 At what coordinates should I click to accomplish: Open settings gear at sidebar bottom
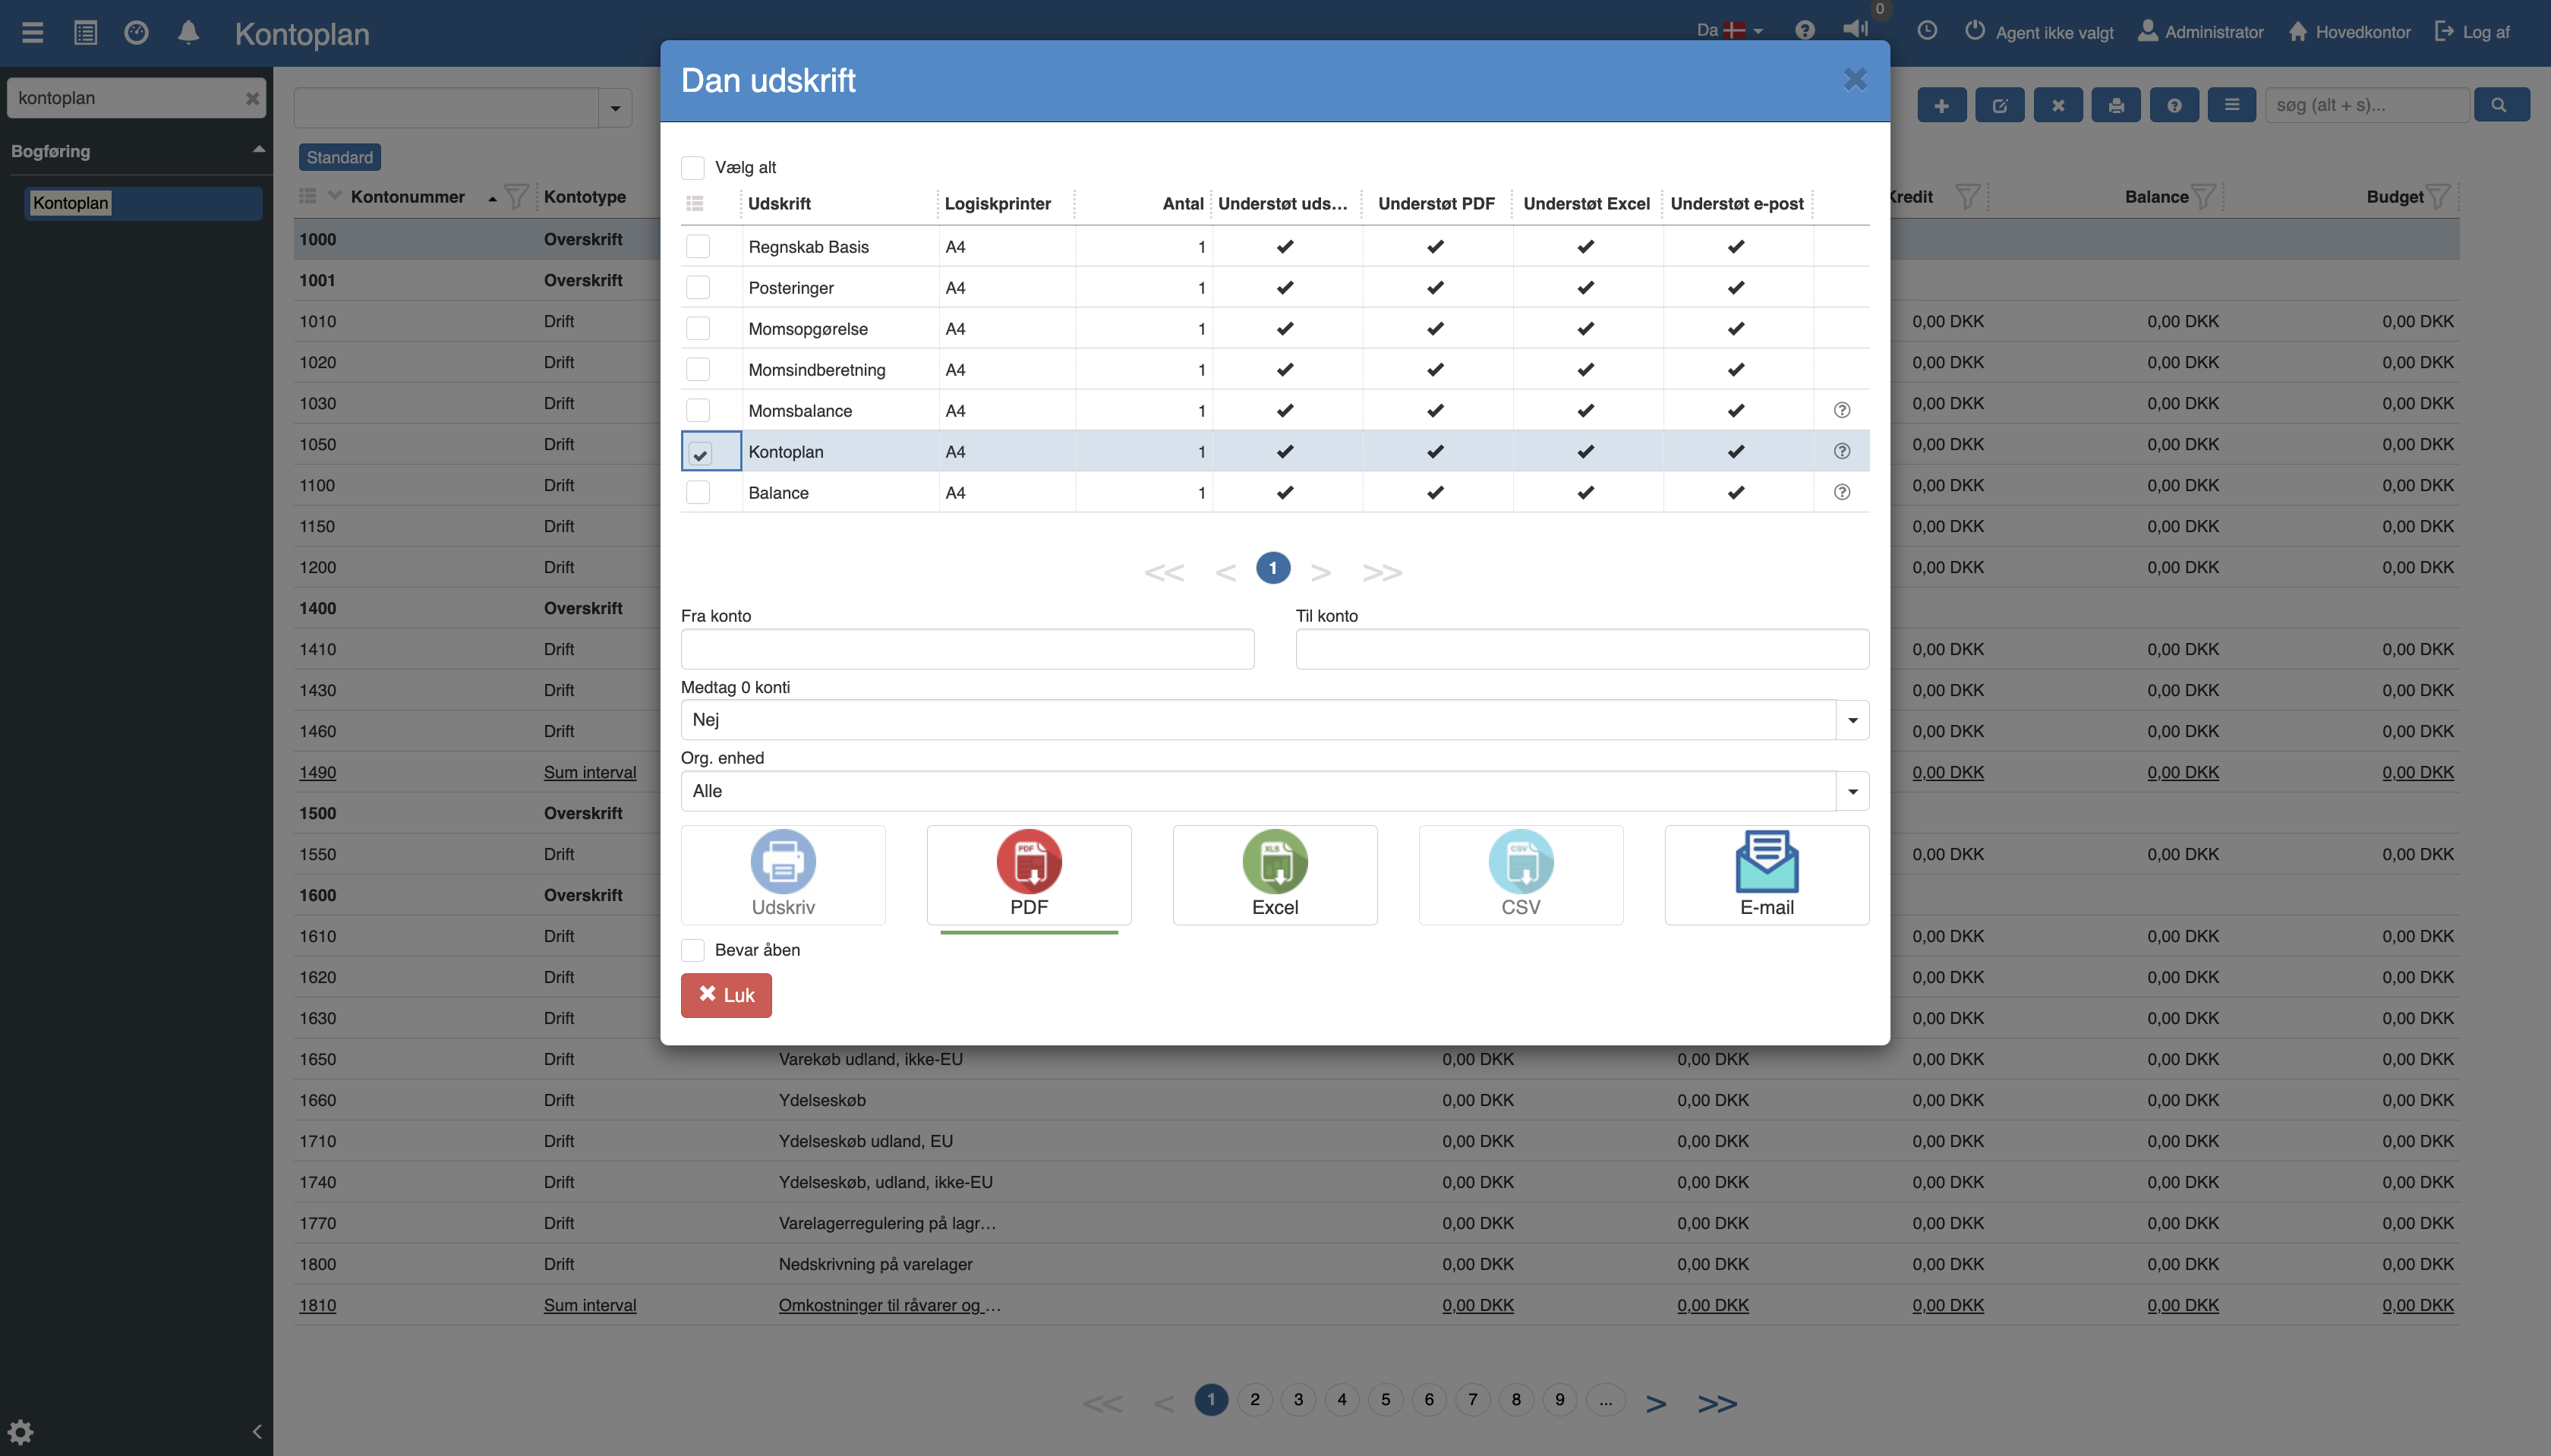21,1431
